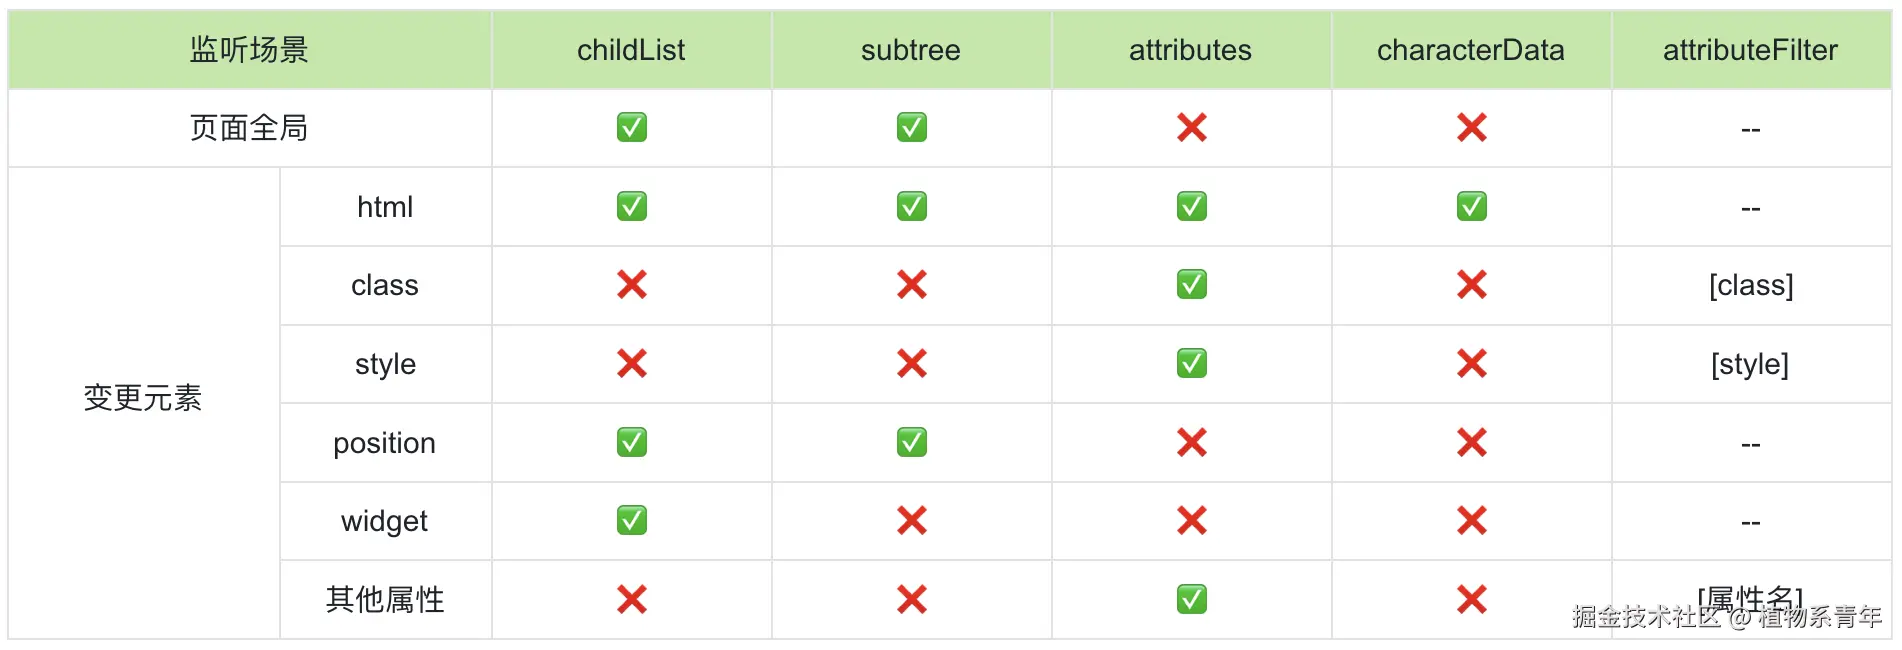Click the red cross in 其他属性 row under childList
Image resolution: width=1902 pixels, height=650 pixels.
pyautogui.click(x=631, y=599)
